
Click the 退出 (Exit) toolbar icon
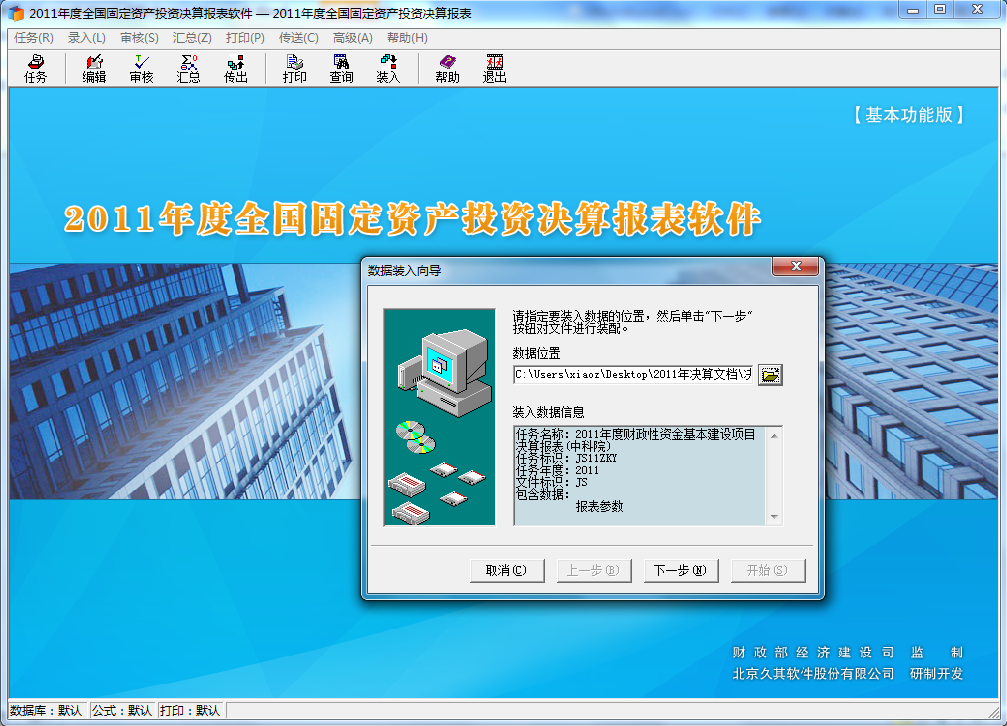click(x=494, y=68)
